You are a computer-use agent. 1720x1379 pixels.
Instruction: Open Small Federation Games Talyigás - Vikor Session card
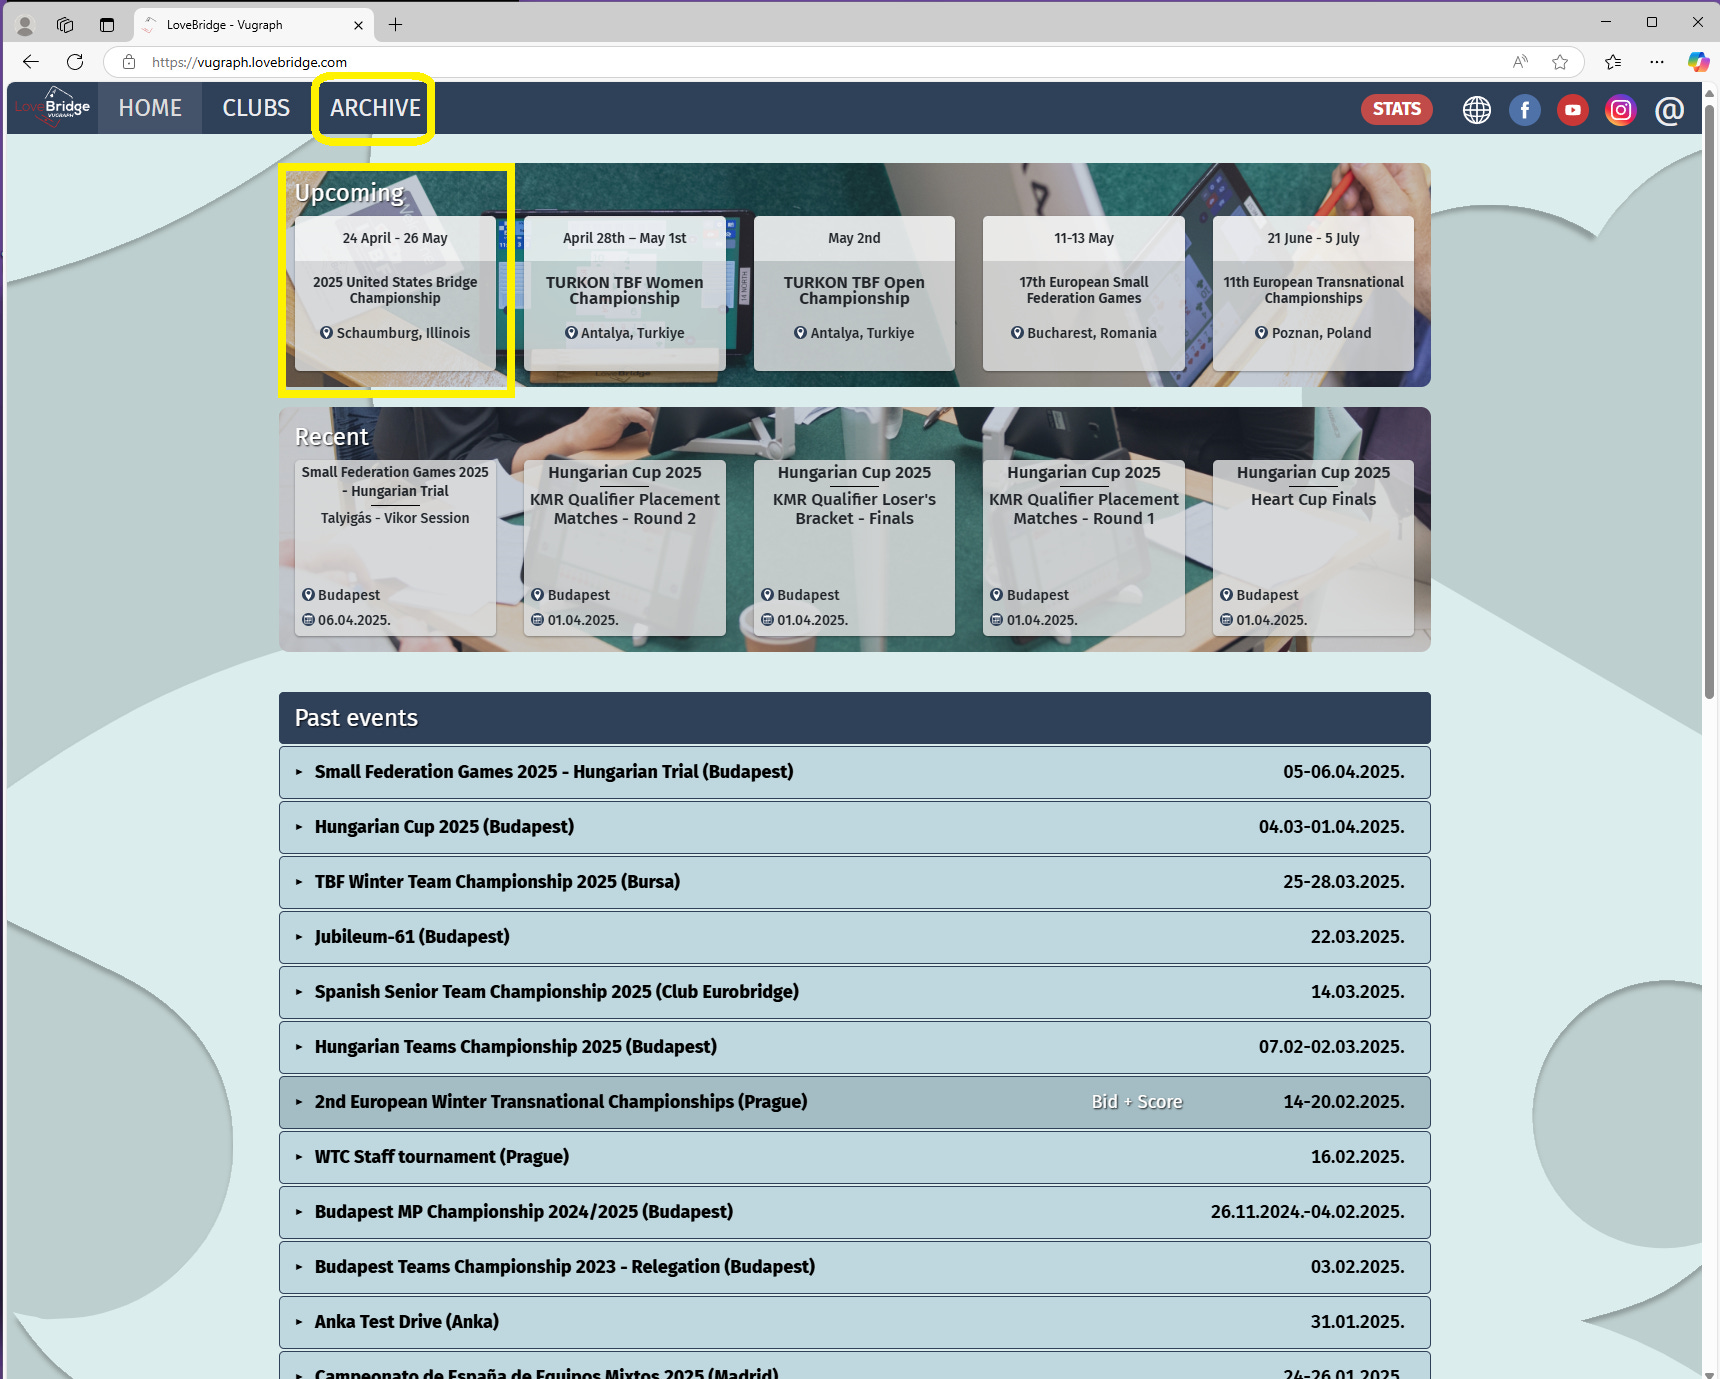click(395, 548)
